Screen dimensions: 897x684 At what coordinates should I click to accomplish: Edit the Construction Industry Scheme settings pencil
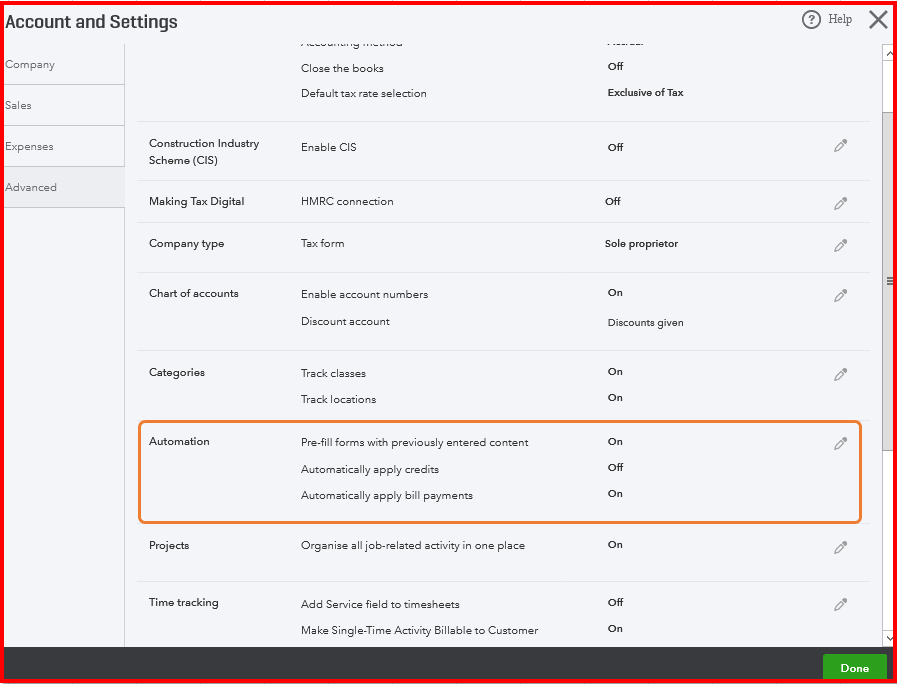click(x=840, y=146)
